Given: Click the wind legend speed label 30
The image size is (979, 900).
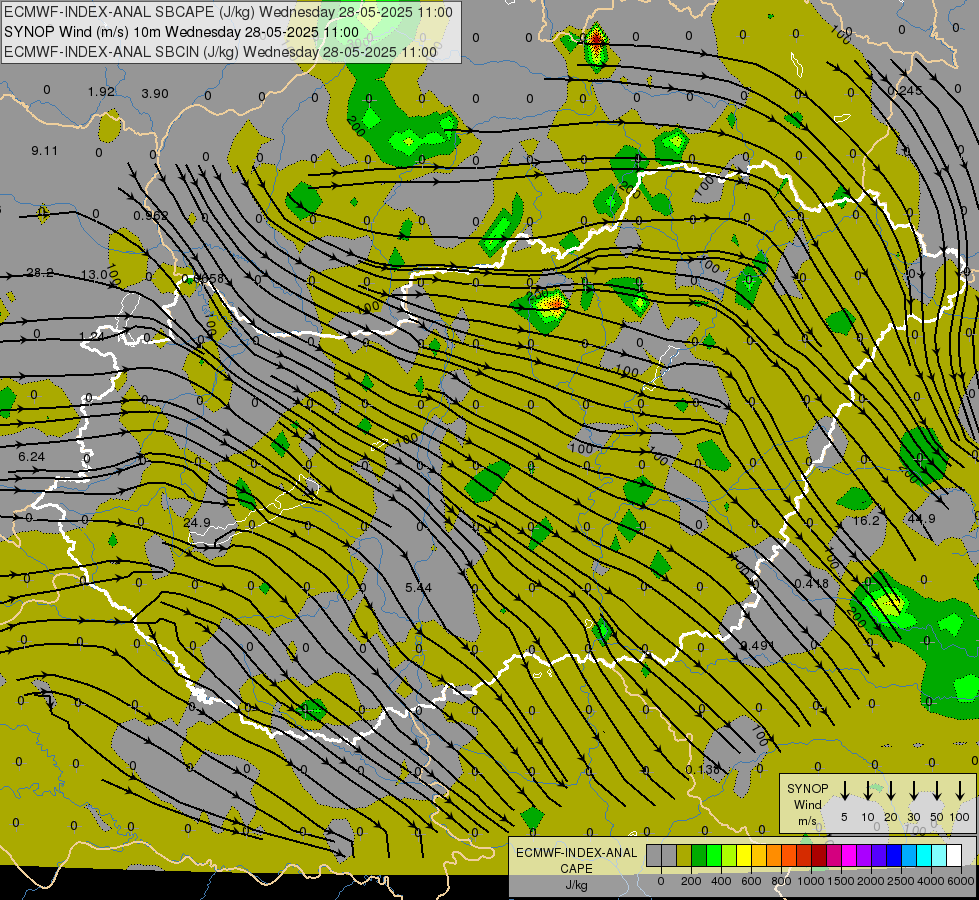Looking at the screenshot, I should [x=914, y=817].
